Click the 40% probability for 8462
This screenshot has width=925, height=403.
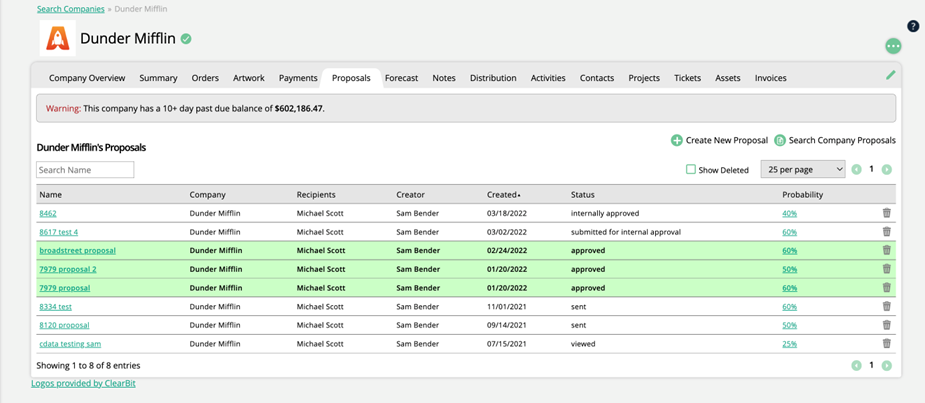tap(789, 214)
